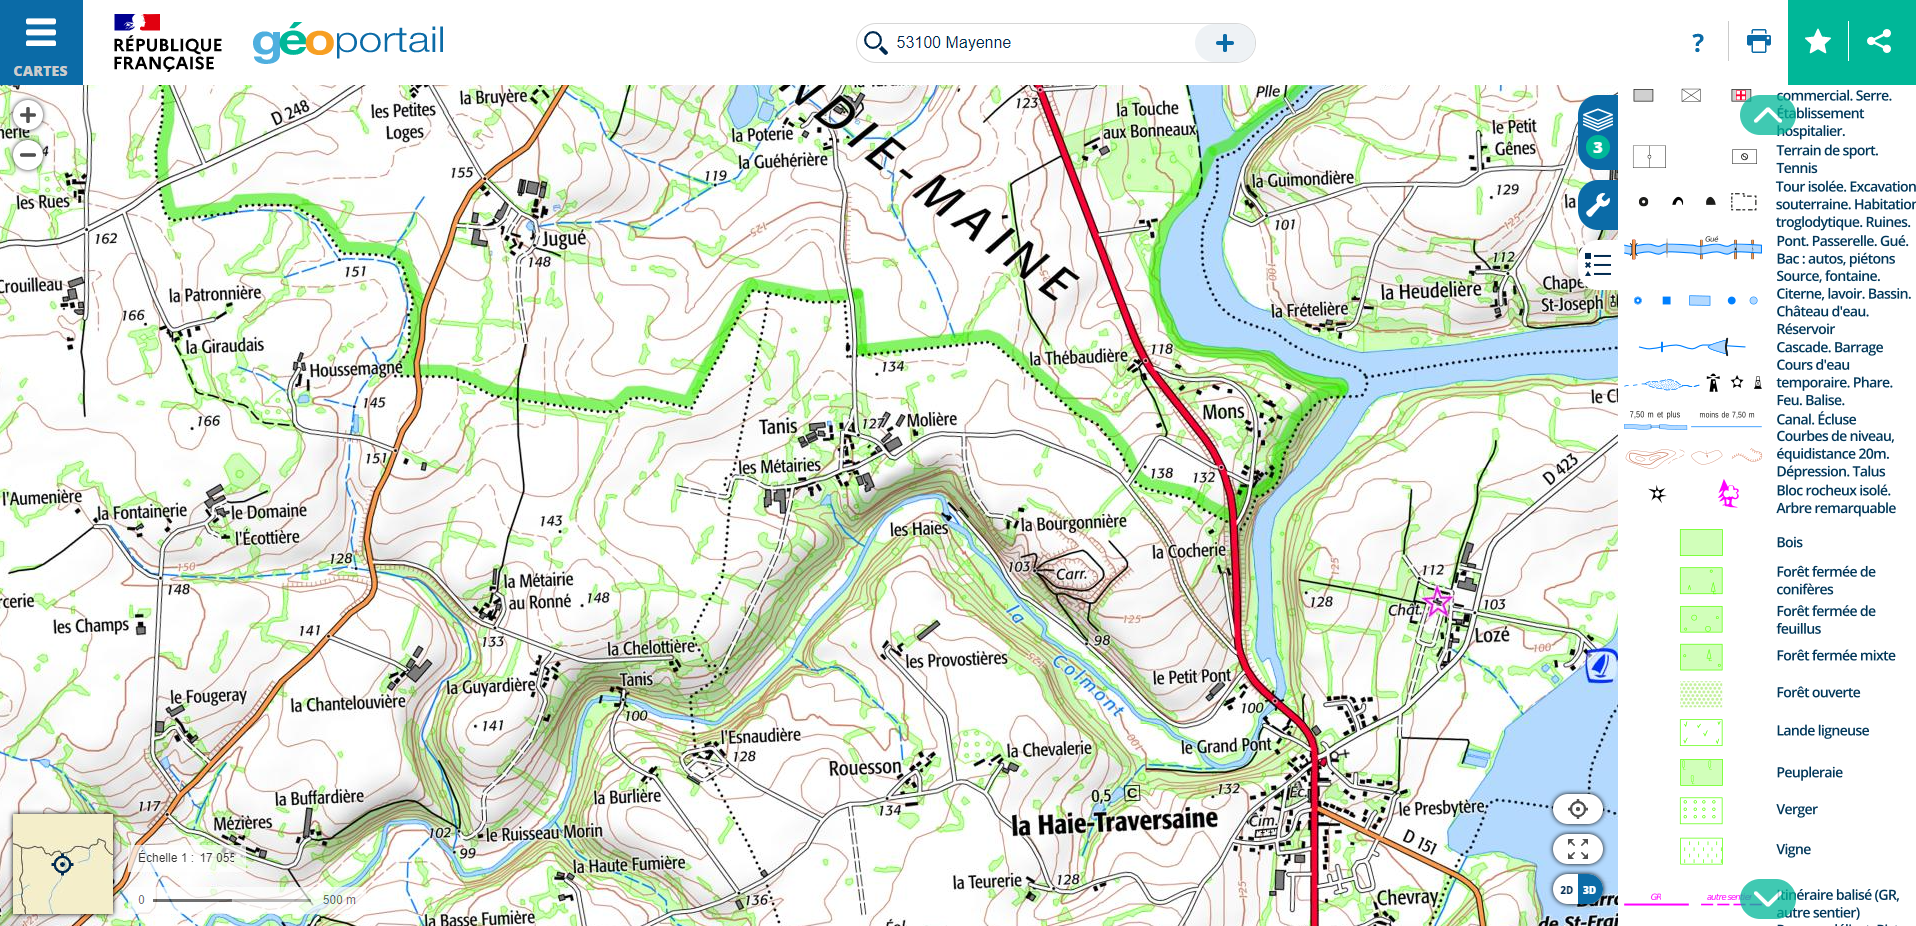This screenshot has width=1916, height=926.
Task: Collapse legend panel with up chevron
Action: (x=1767, y=115)
